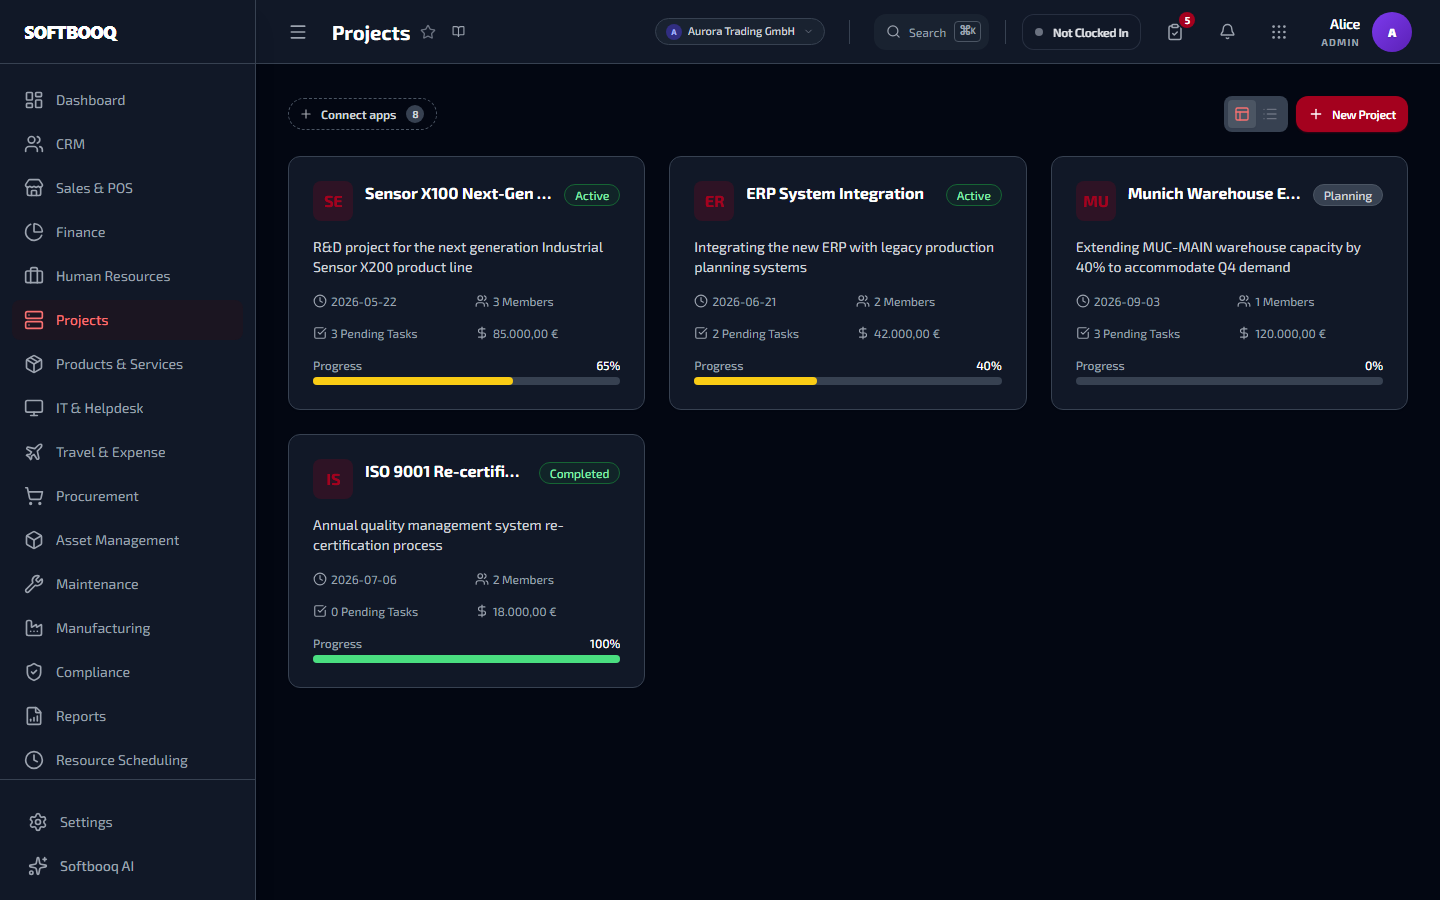
Task: Click the Connect apps button
Action: (362, 114)
